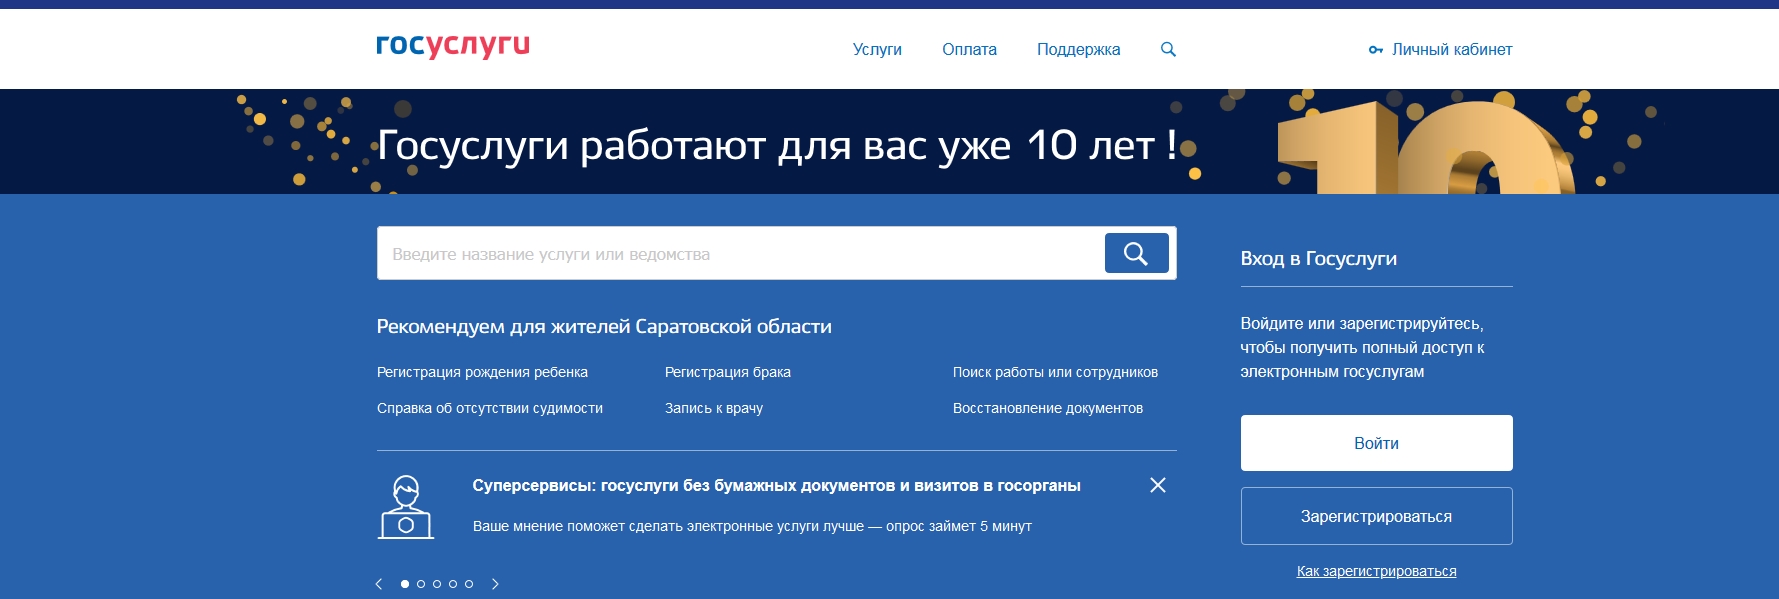Click the Зарегистрироваться button
Screen dimensions: 1779x599
pos(1376,516)
